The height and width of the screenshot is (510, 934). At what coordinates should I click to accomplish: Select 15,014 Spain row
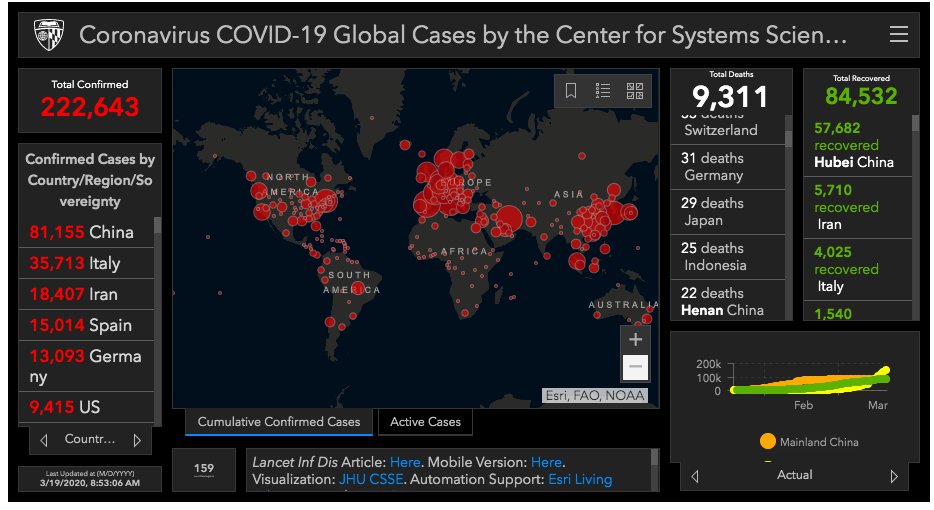click(86, 325)
